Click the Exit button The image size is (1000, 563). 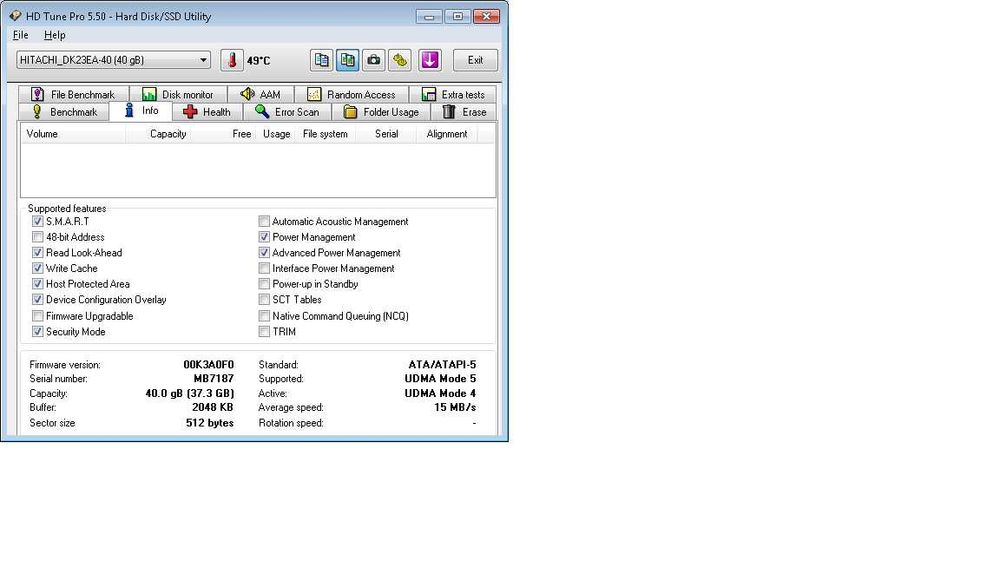coord(475,60)
